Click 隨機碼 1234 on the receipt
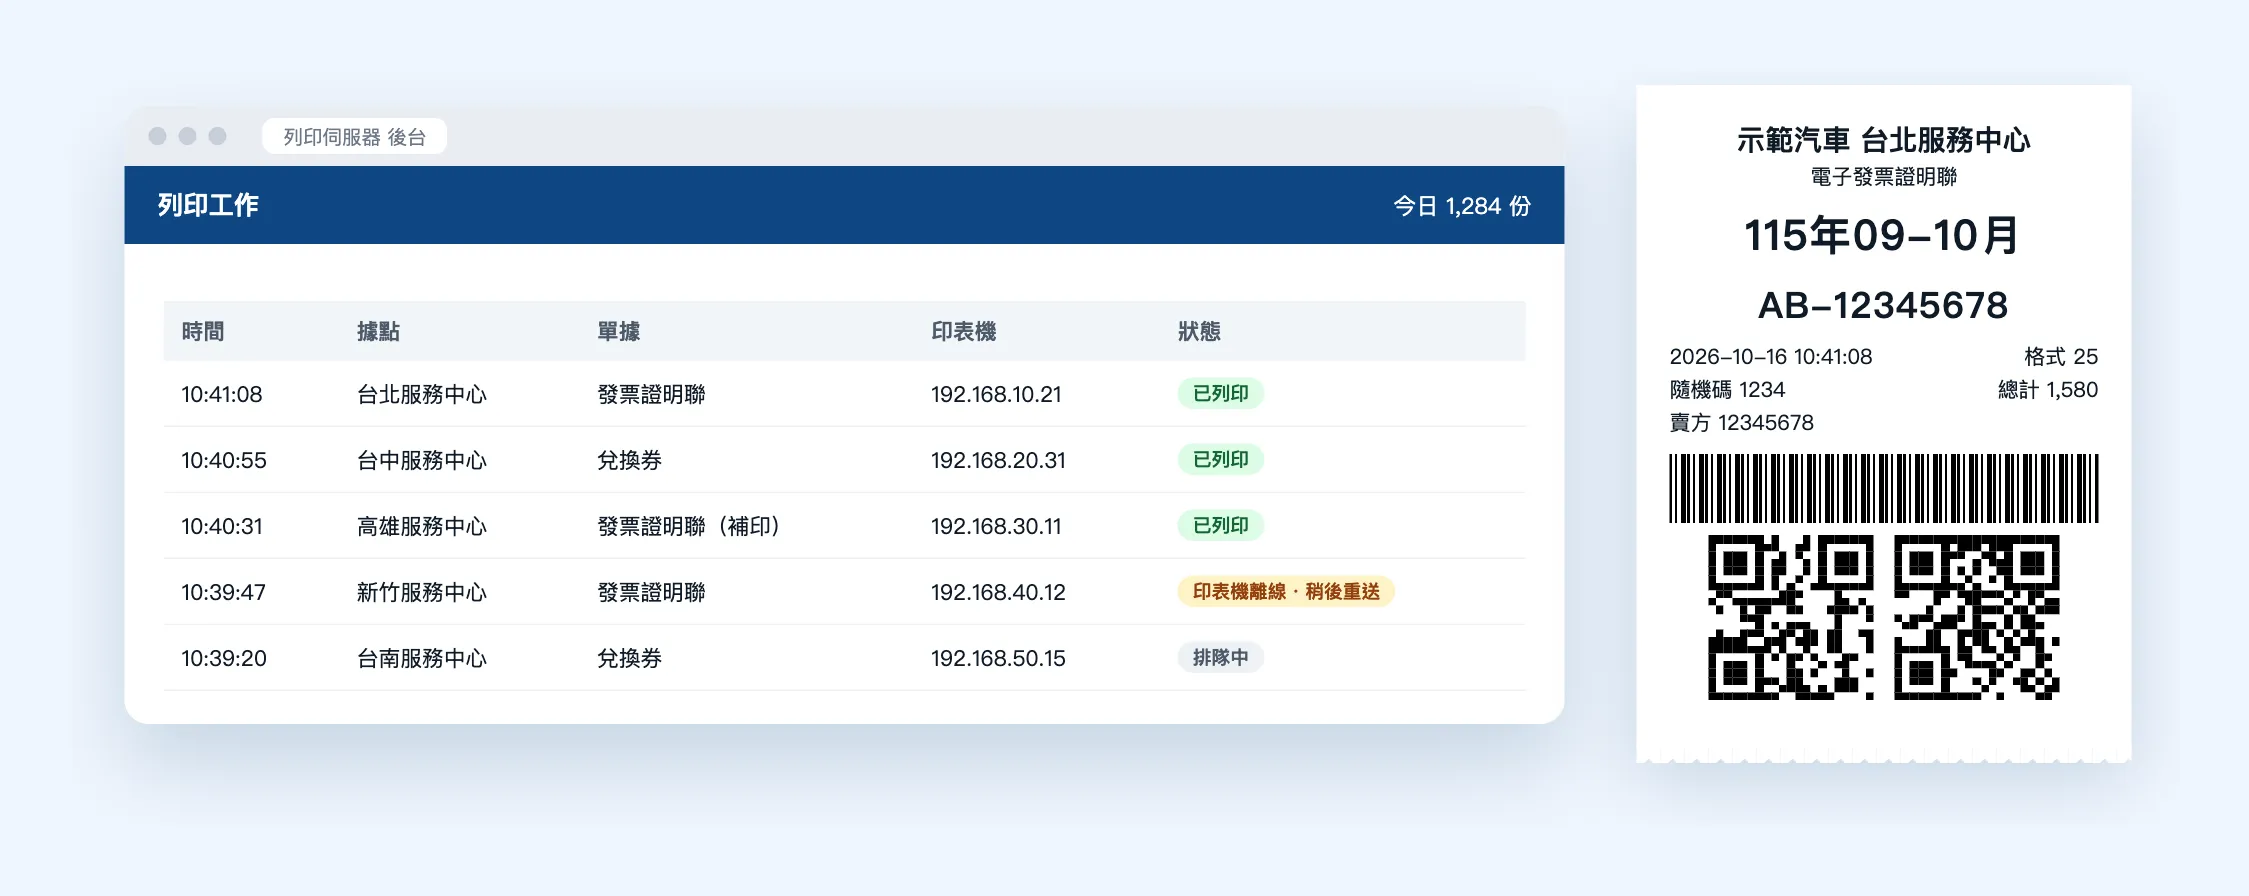The image size is (2249, 896). [x=1727, y=390]
